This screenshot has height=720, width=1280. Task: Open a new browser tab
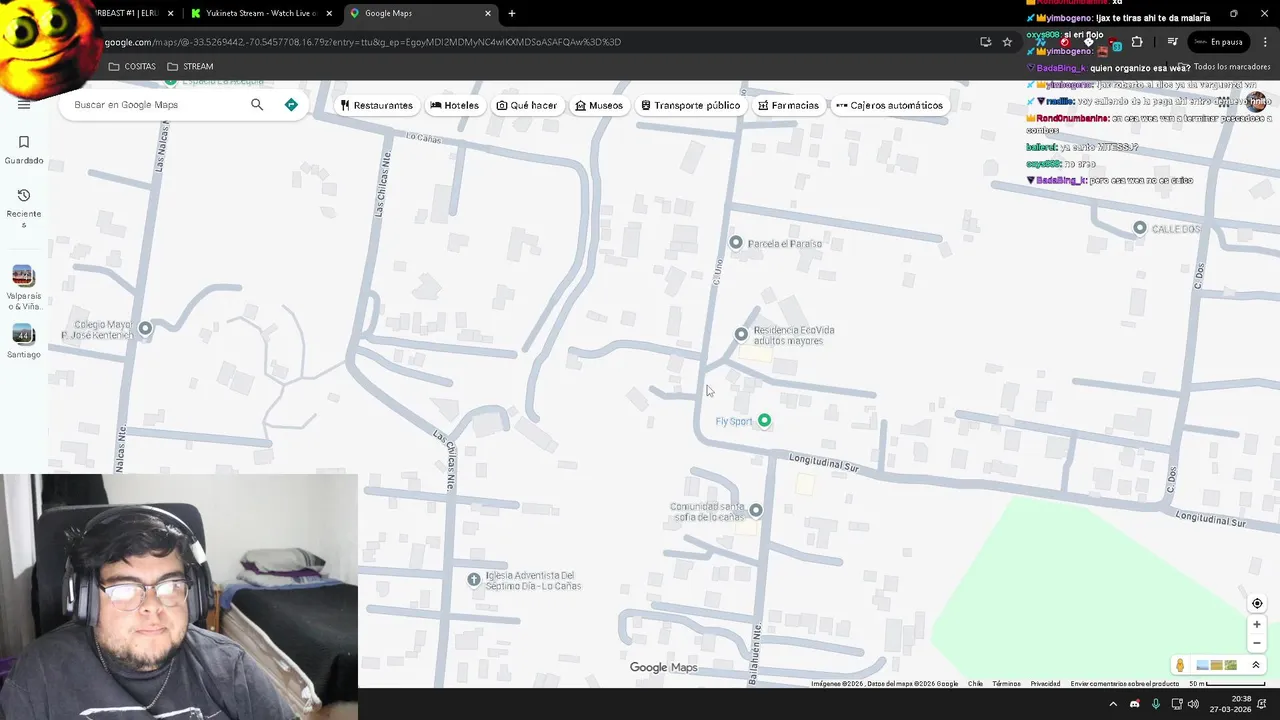(512, 13)
